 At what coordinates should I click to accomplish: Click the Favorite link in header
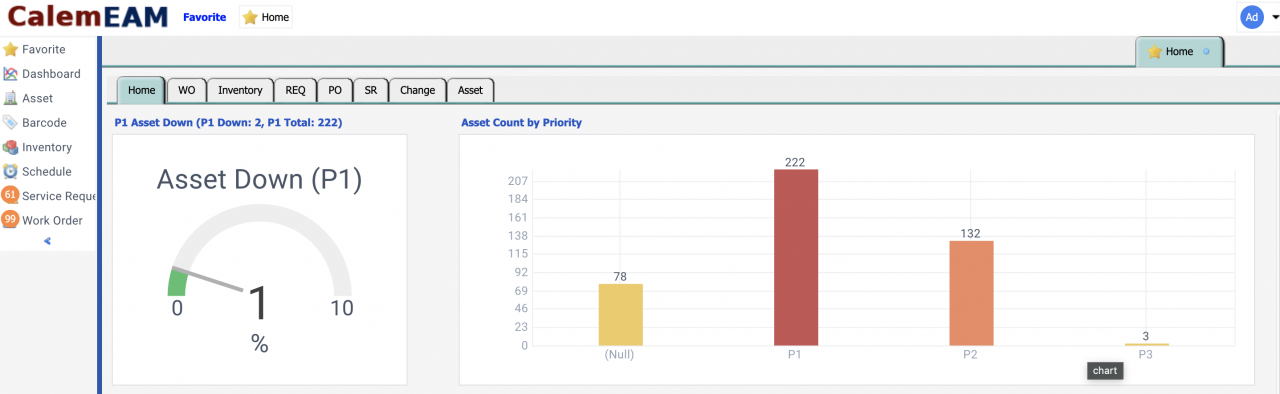click(x=204, y=17)
